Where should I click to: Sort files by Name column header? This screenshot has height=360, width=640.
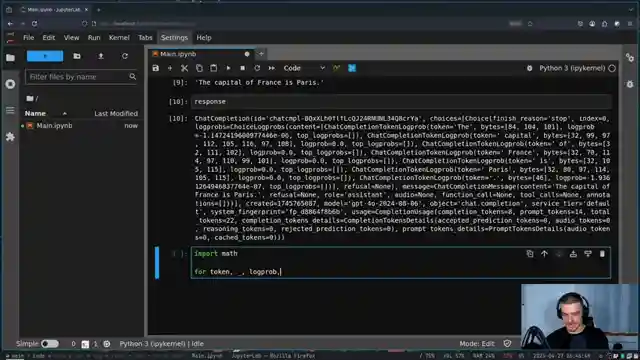tap(45, 113)
